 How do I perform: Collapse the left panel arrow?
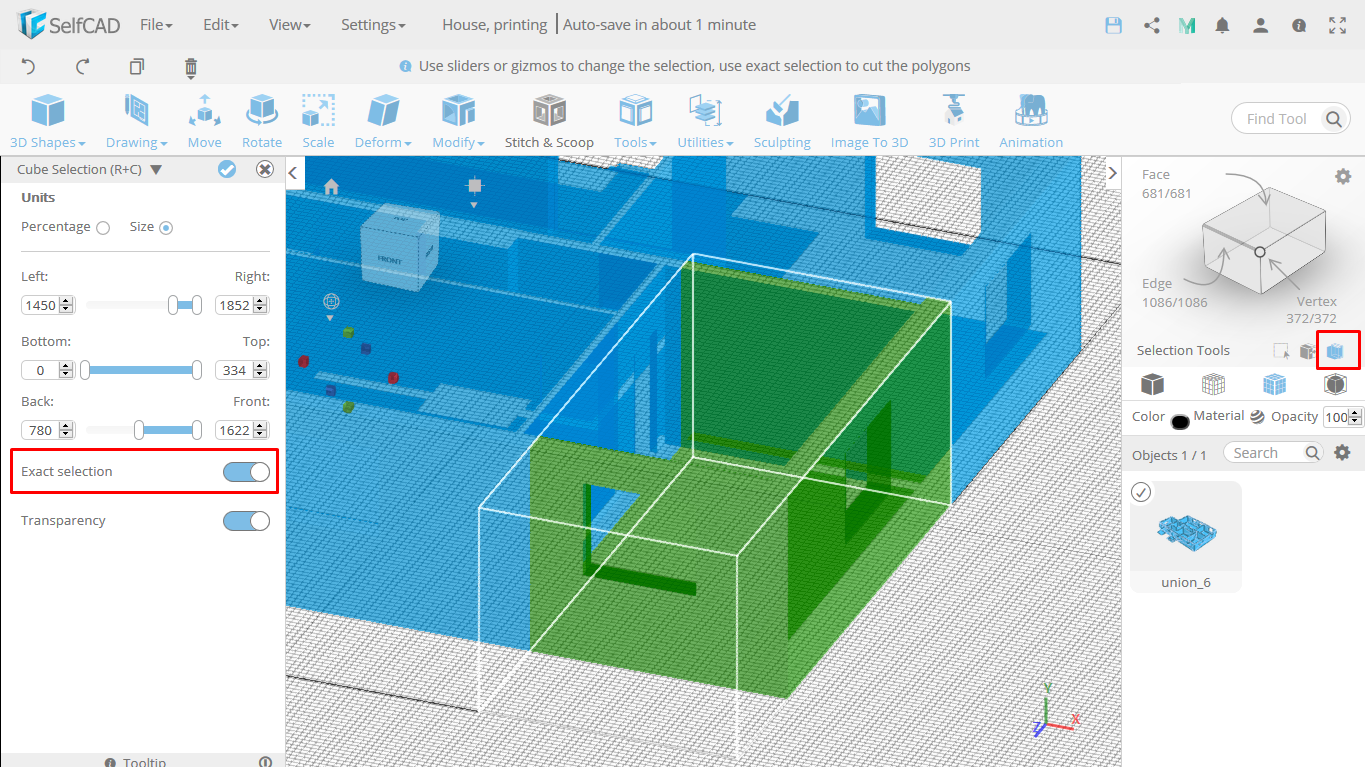(x=294, y=173)
